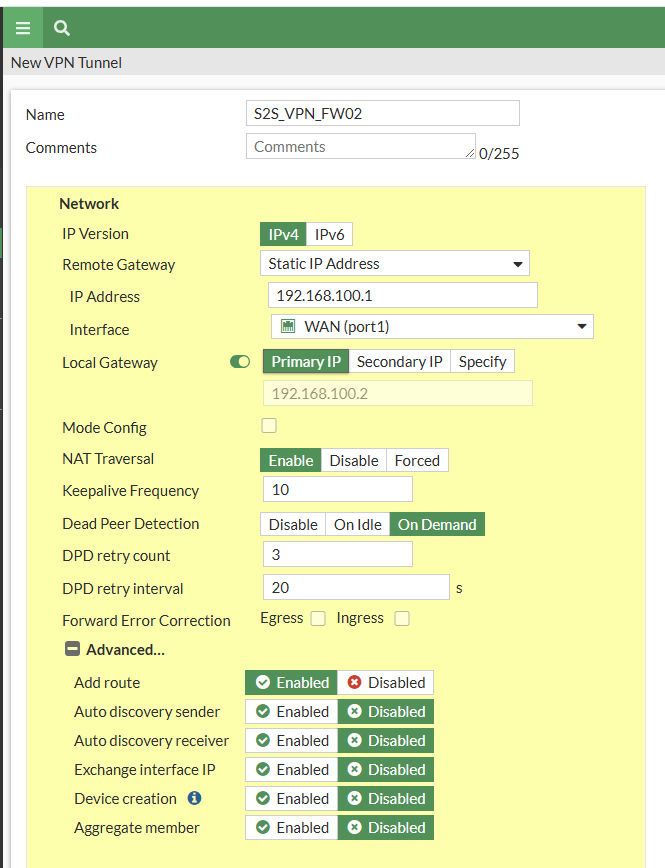Image resolution: width=665 pixels, height=868 pixels.
Task: Set NAT Traversal to Forced
Action: point(417,460)
